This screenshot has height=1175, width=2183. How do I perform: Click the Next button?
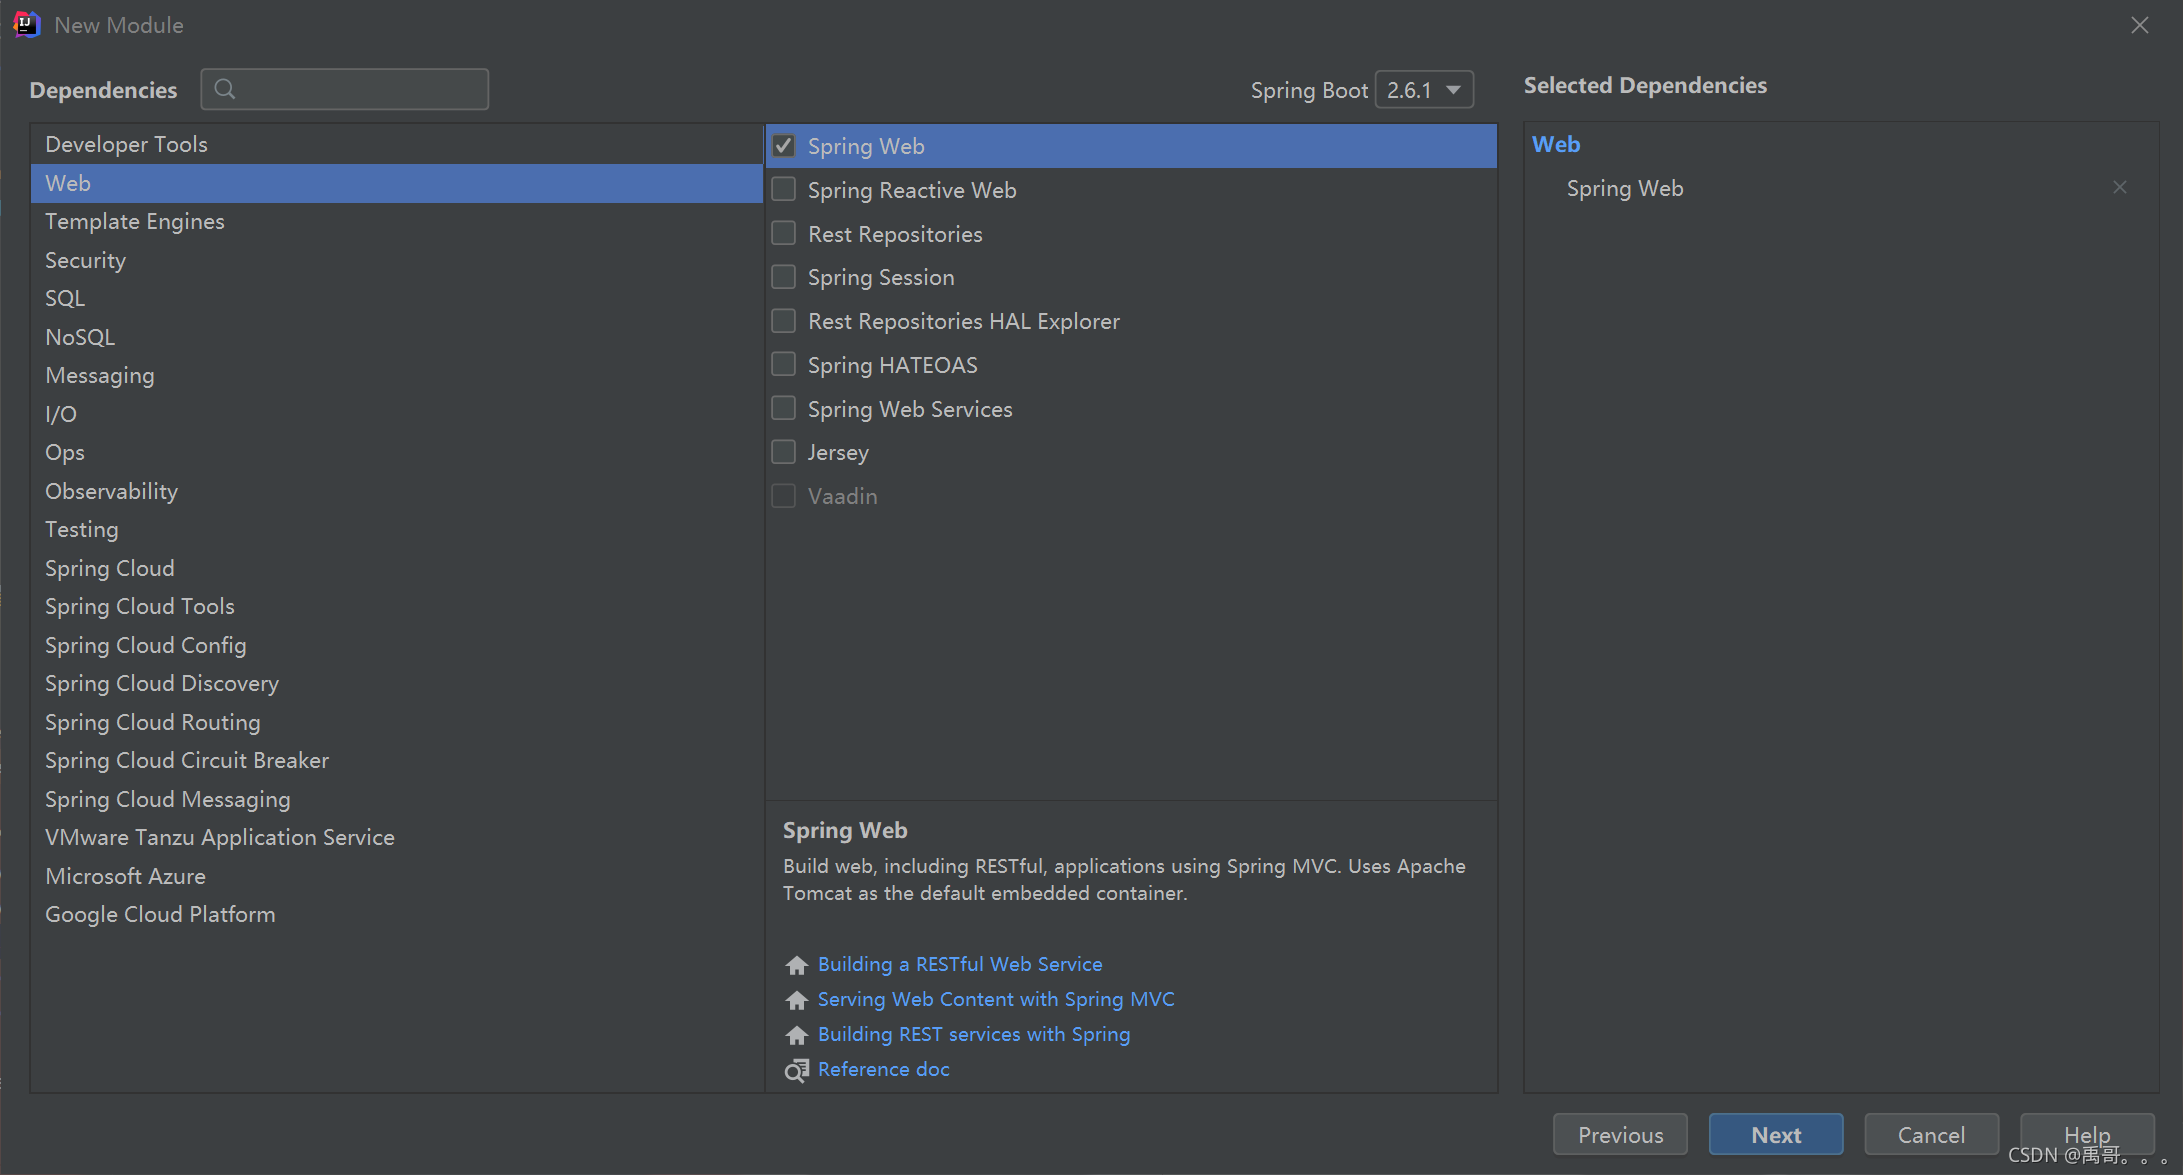[1776, 1135]
